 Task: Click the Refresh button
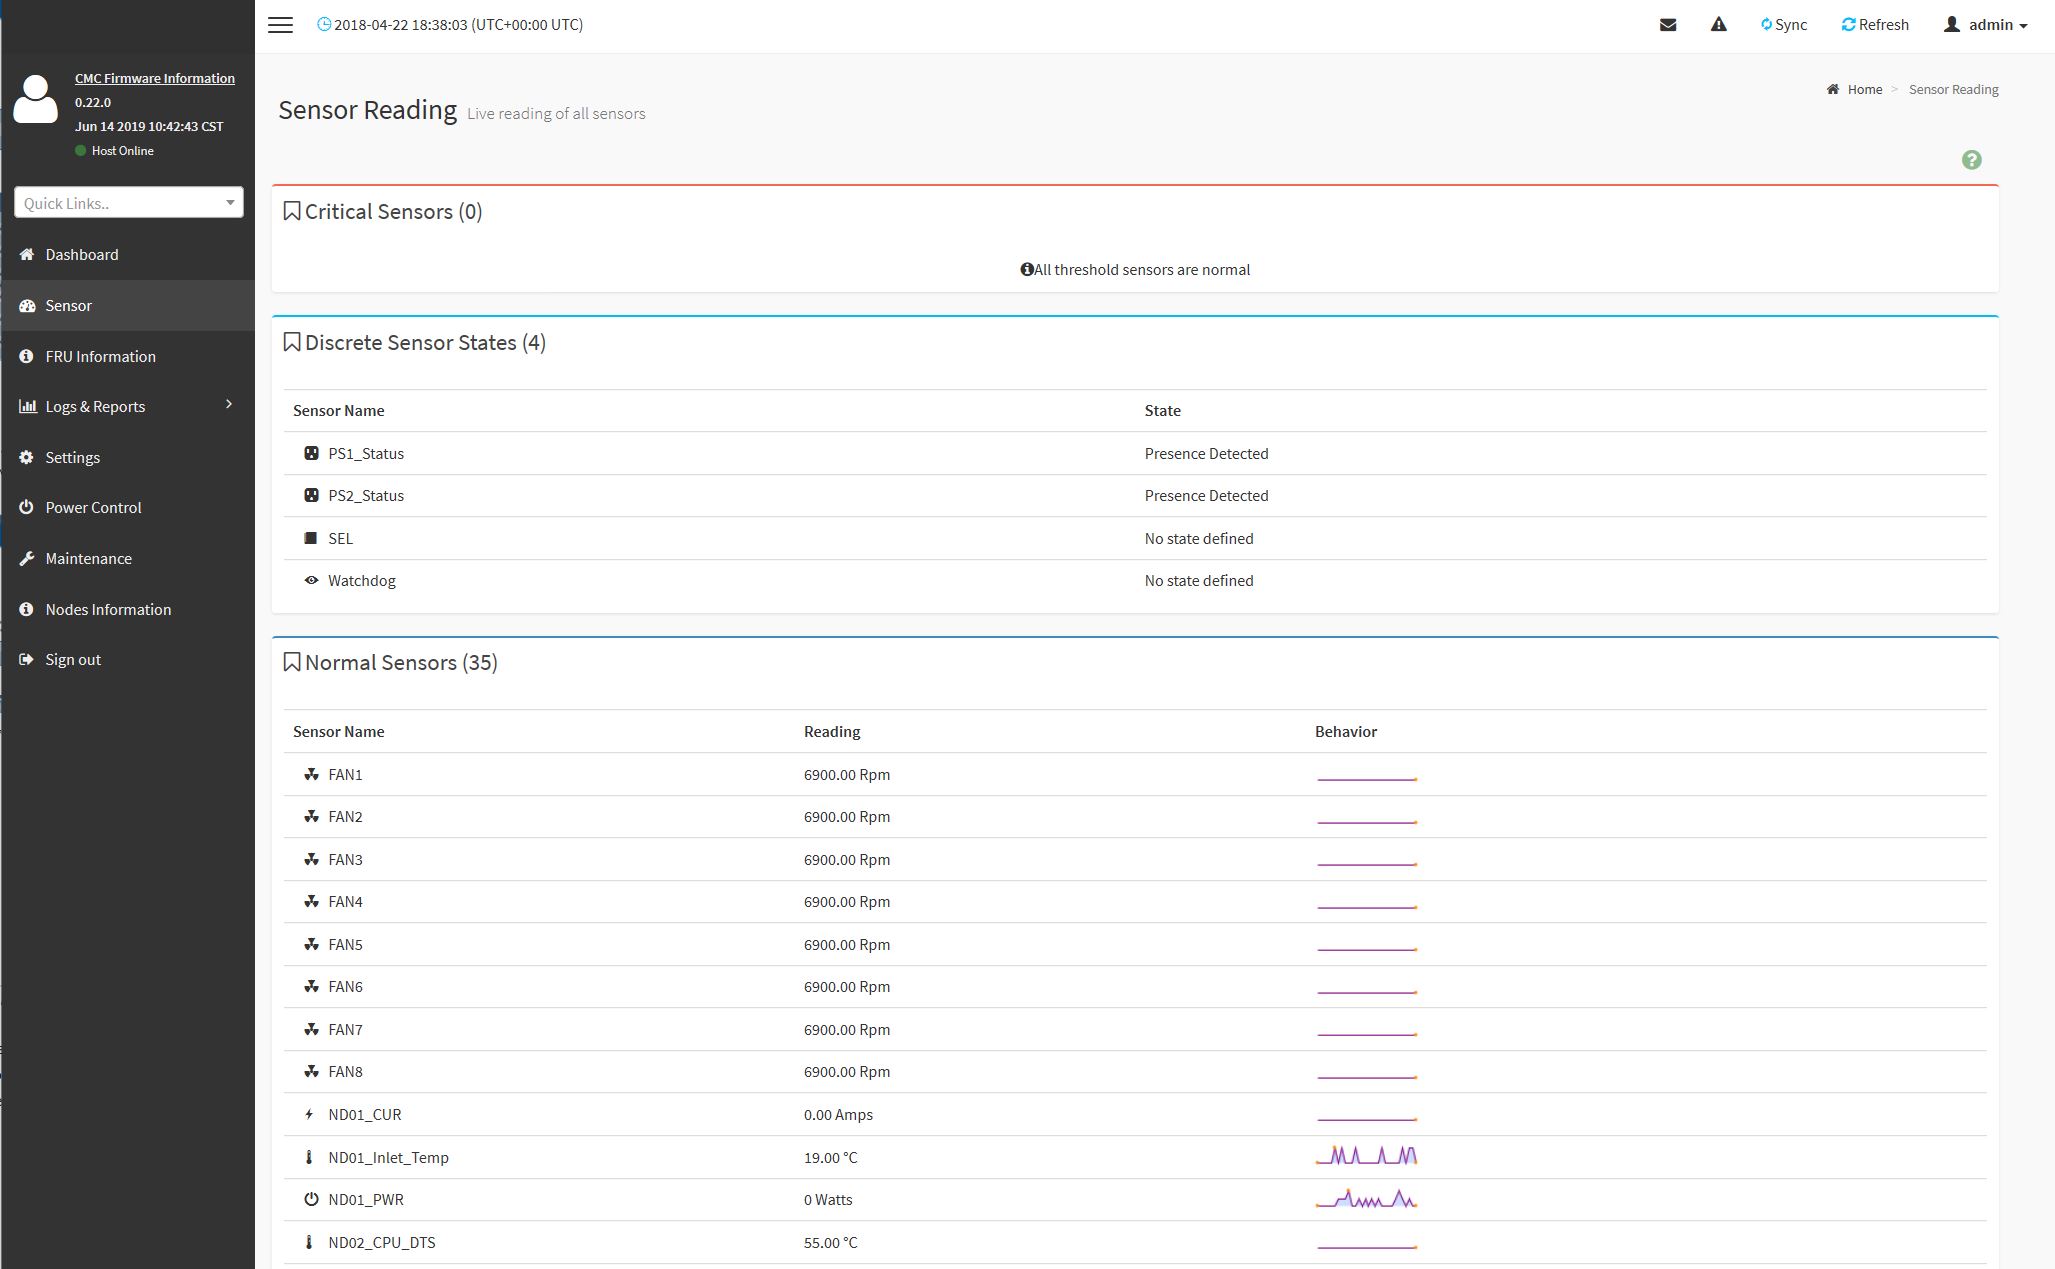pos(1875,25)
